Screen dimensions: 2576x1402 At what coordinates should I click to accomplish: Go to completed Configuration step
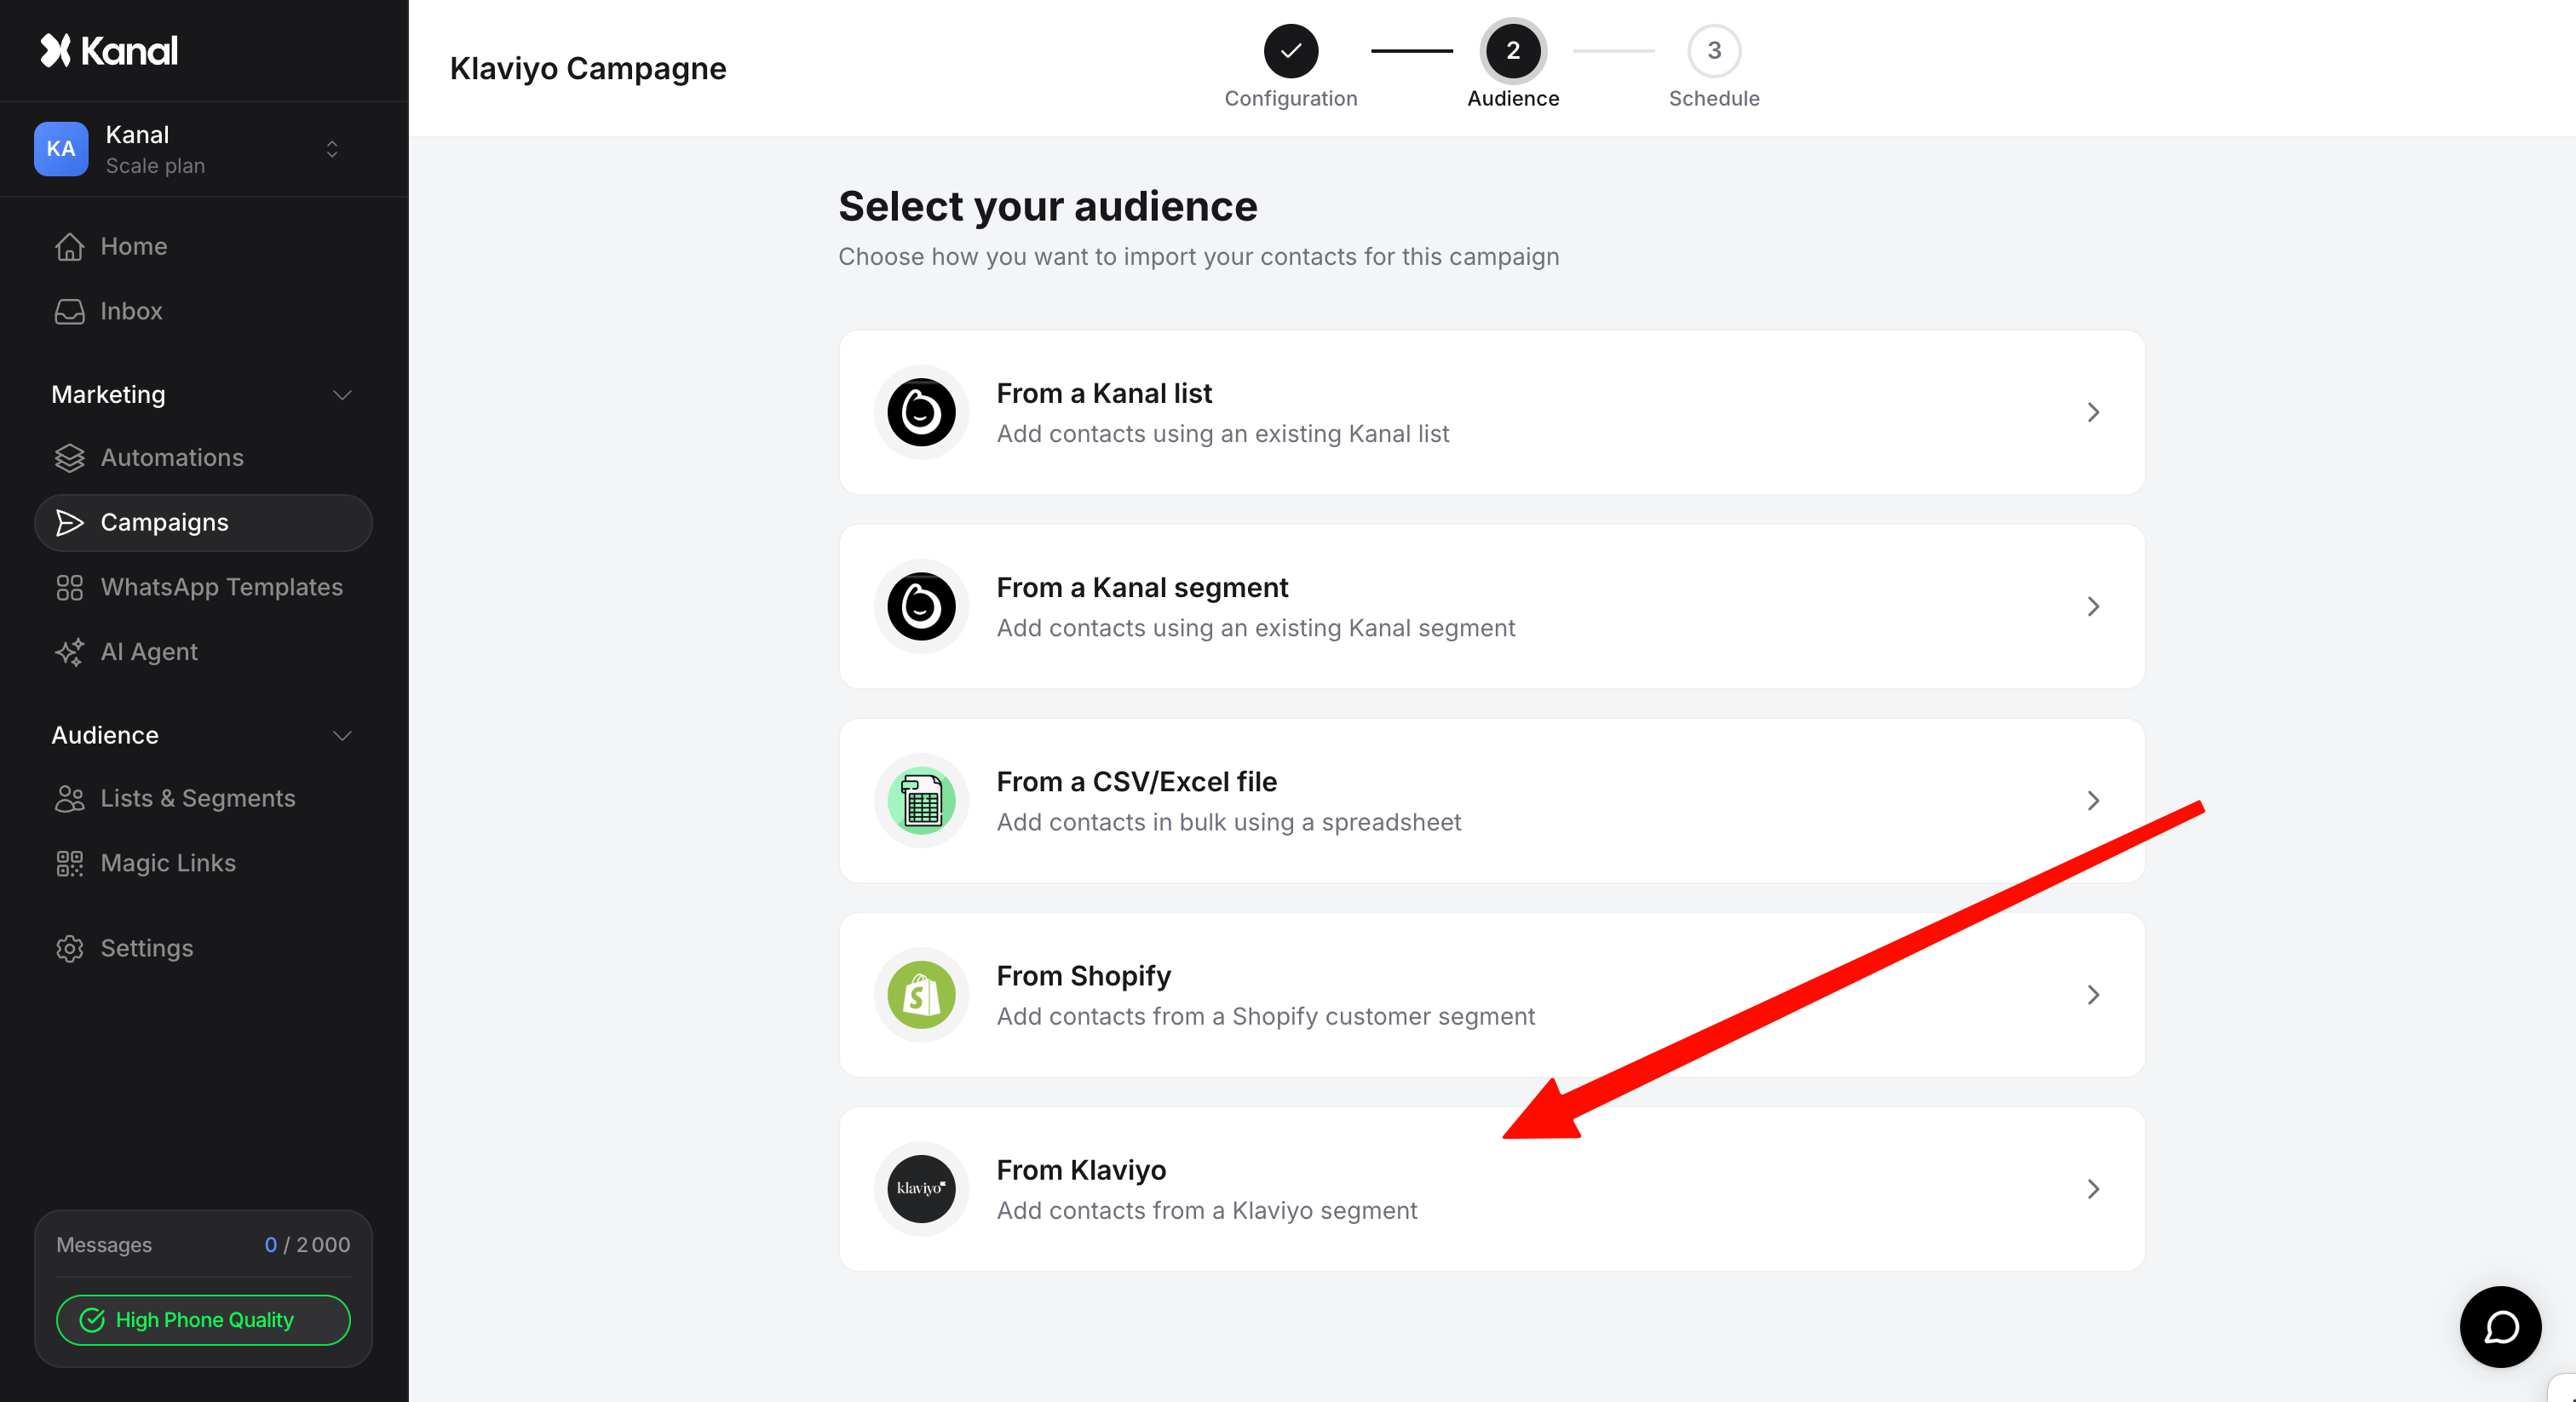click(x=1290, y=51)
